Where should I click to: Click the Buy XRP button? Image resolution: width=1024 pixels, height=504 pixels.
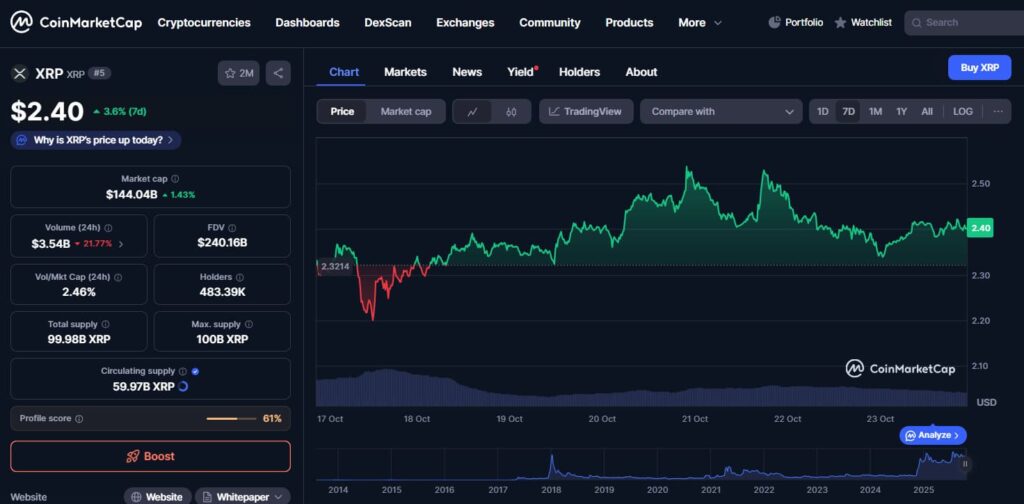coord(979,67)
